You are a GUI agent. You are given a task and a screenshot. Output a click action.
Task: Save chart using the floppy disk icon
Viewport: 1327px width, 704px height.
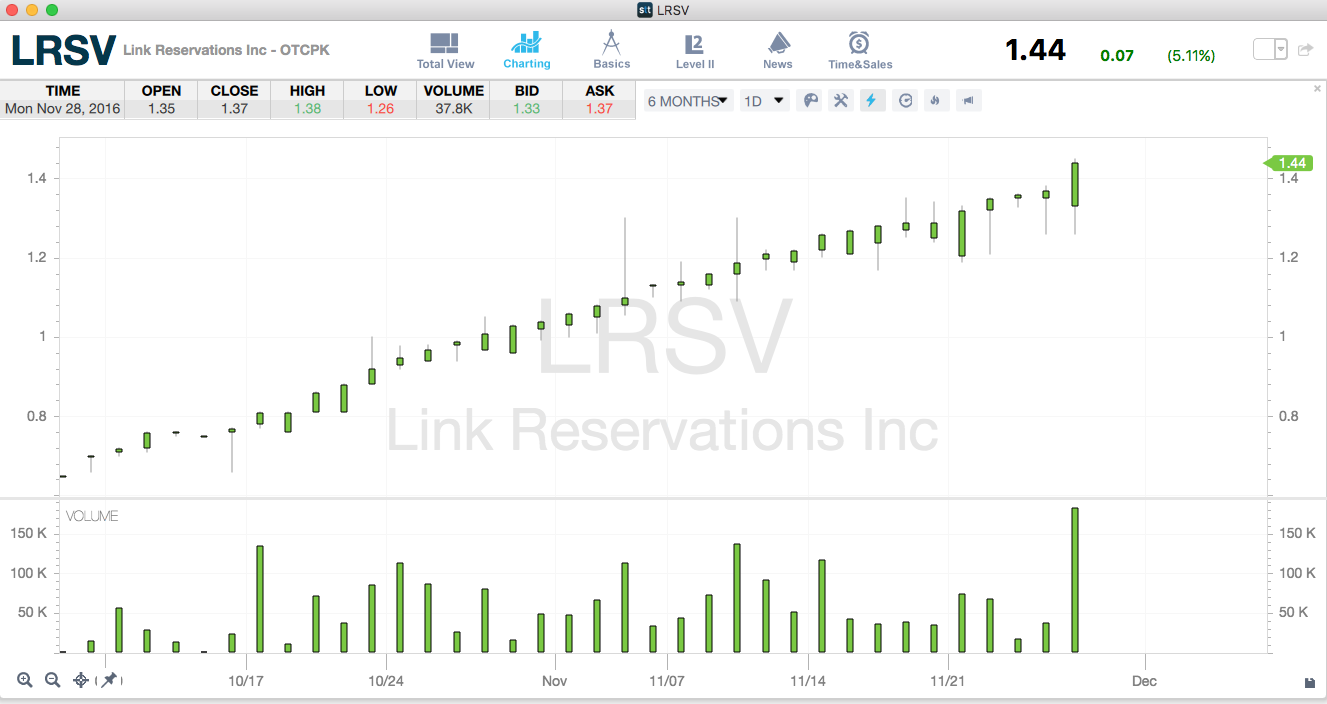(x=1310, y=682)
